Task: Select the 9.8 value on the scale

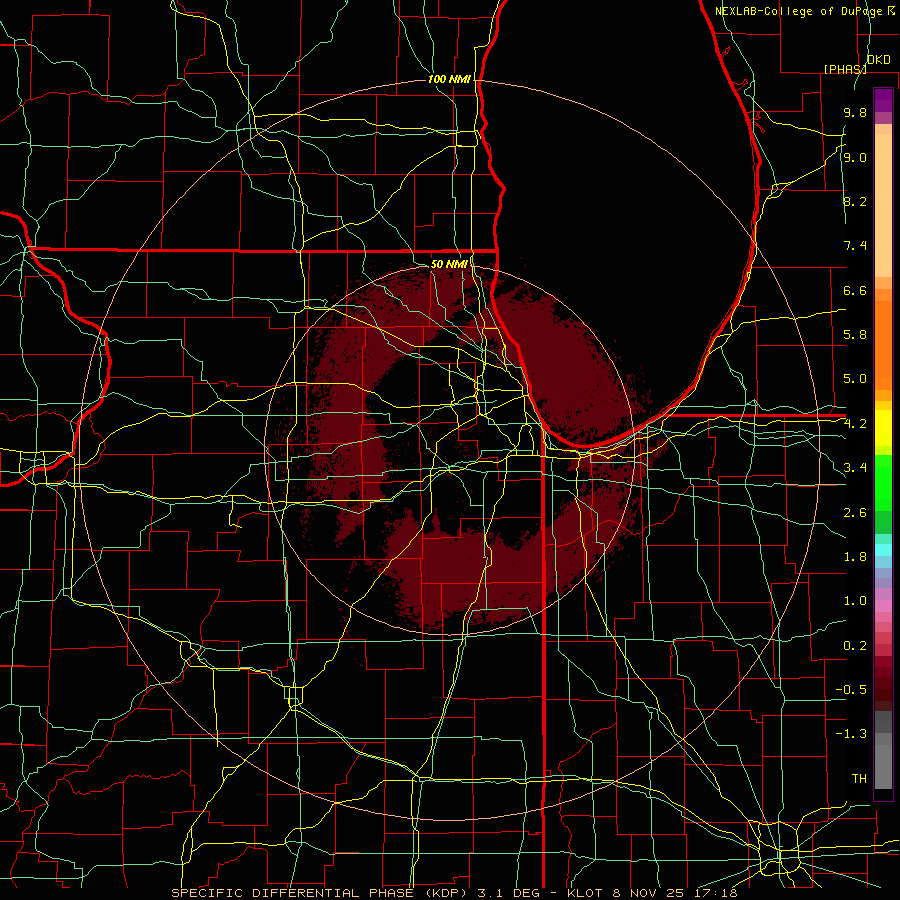Action: point(855,112)
